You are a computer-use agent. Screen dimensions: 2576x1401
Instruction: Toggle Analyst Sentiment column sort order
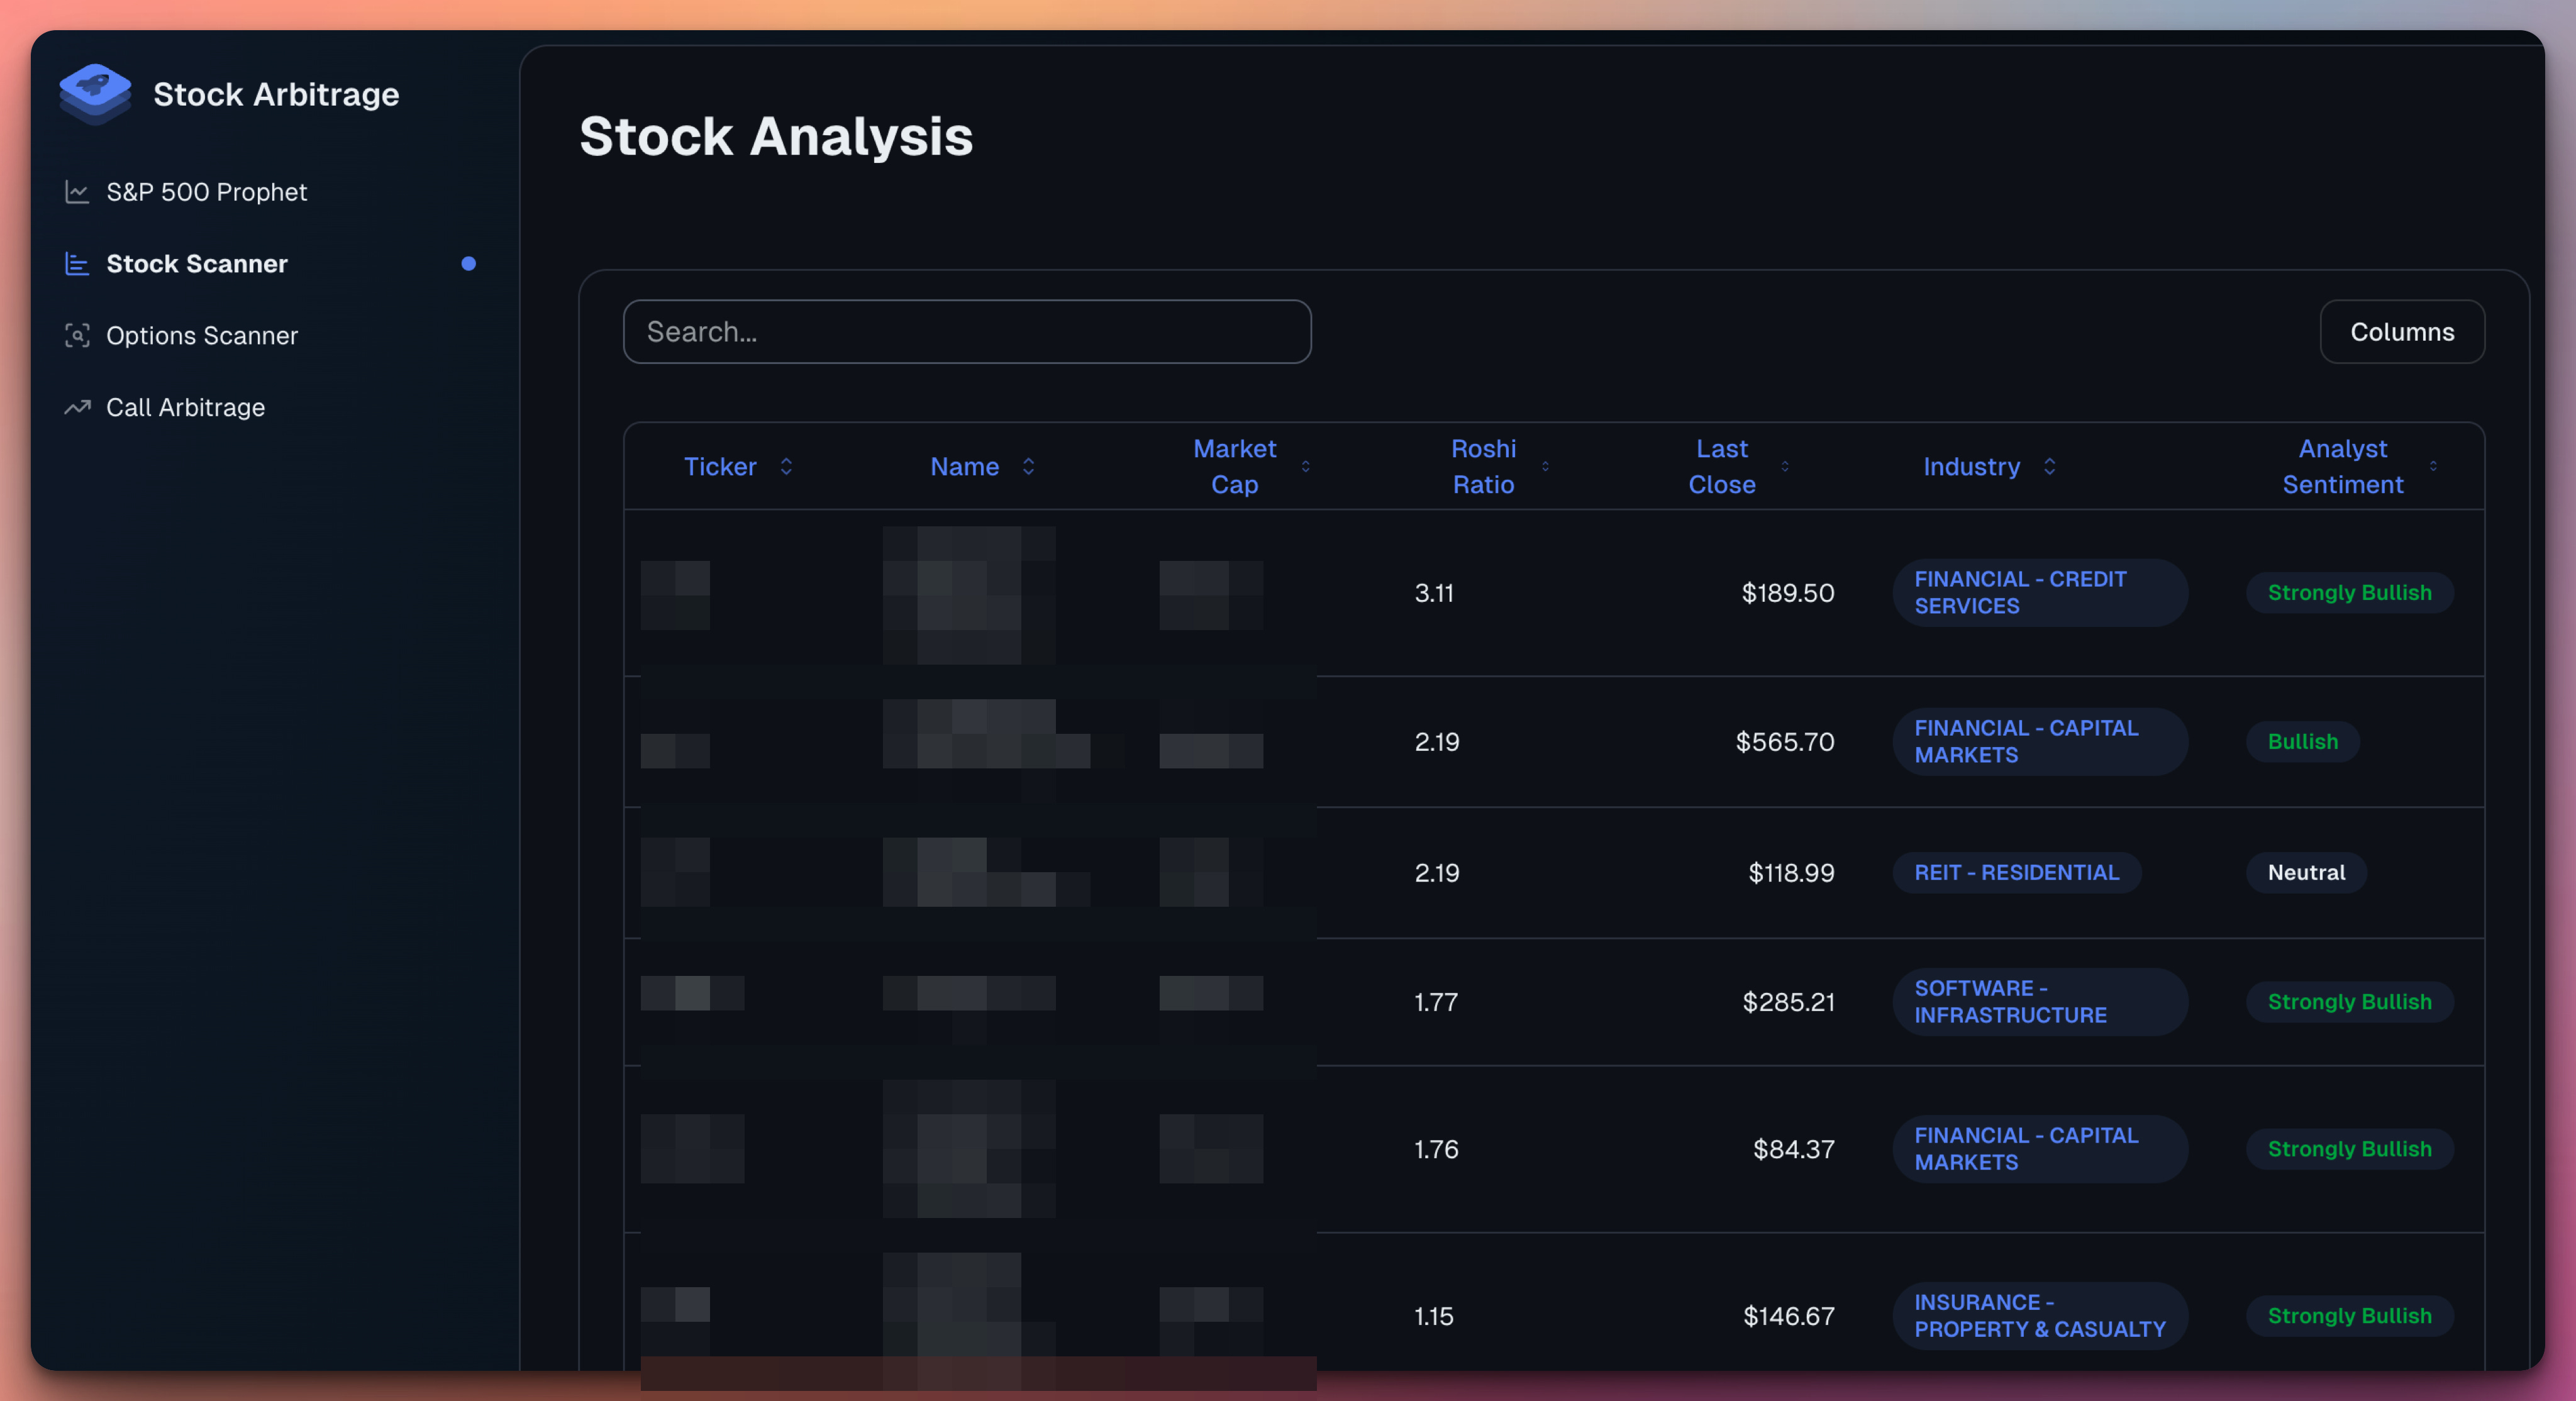[2433, 466]
